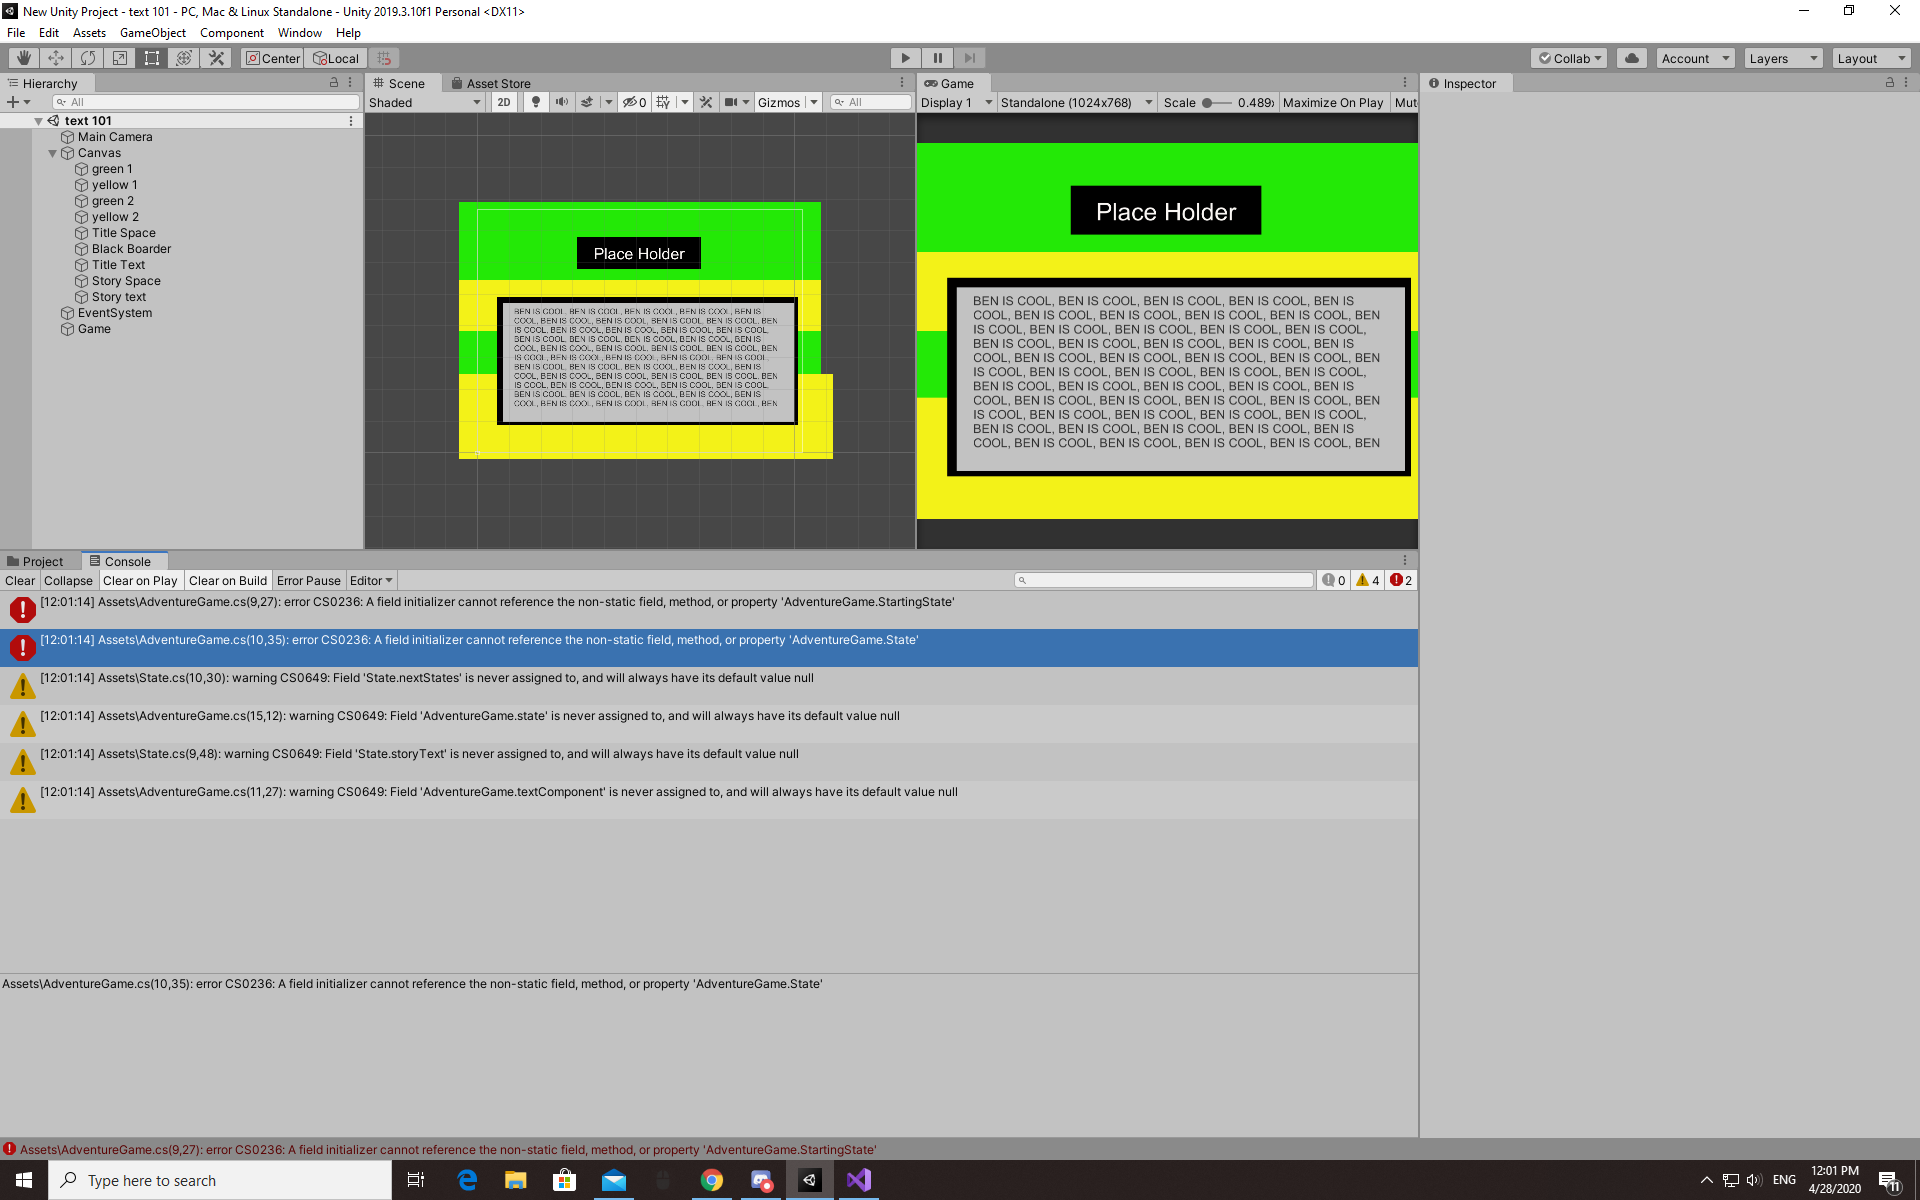
Task: Select the Rotate tool icon
Action: click(x=88, y=58)
